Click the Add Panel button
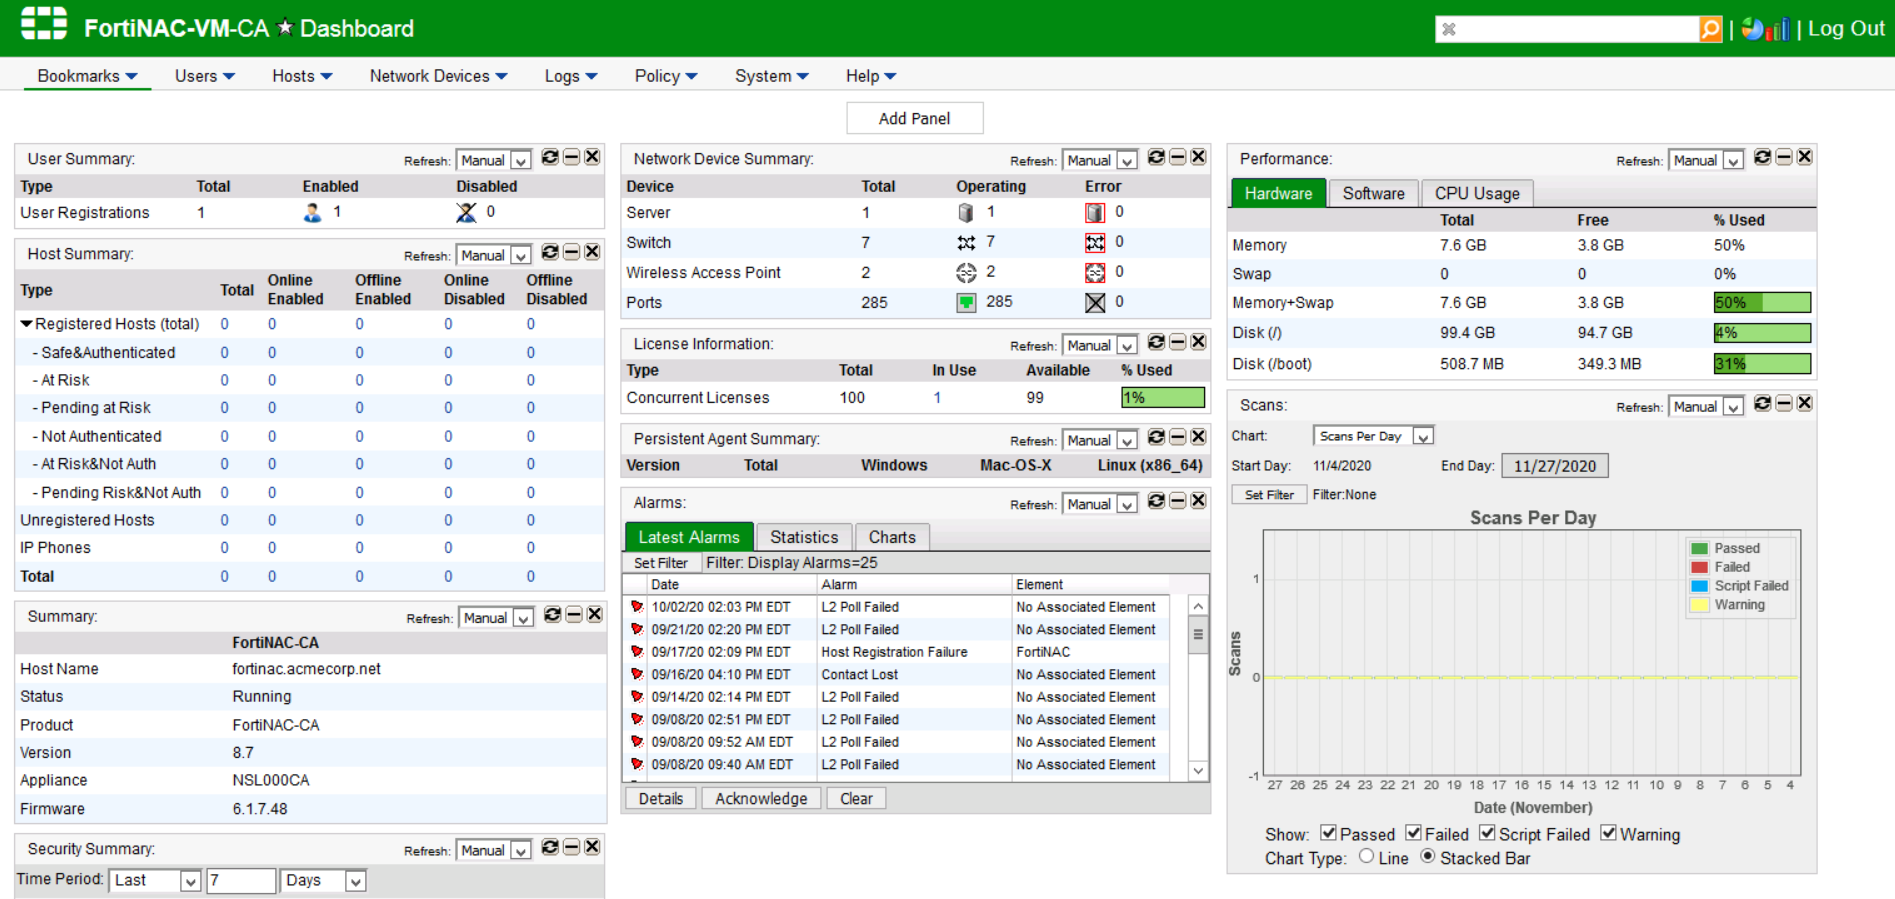1895x899 pixels. pos(914,118)
